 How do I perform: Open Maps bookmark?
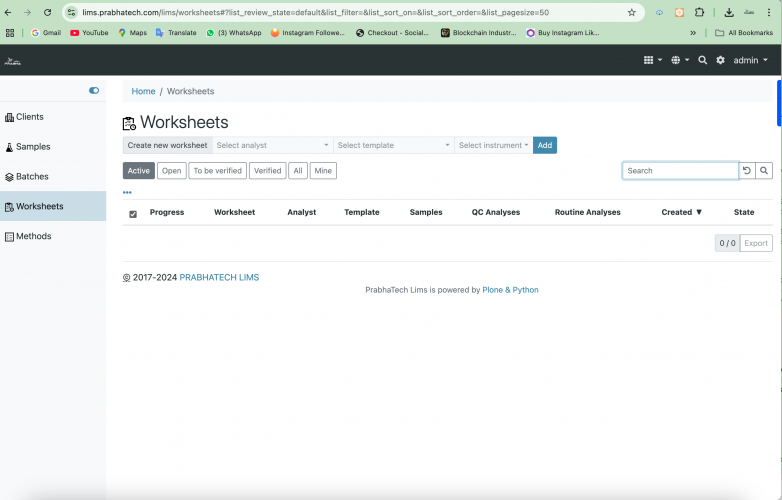point(133,33)
